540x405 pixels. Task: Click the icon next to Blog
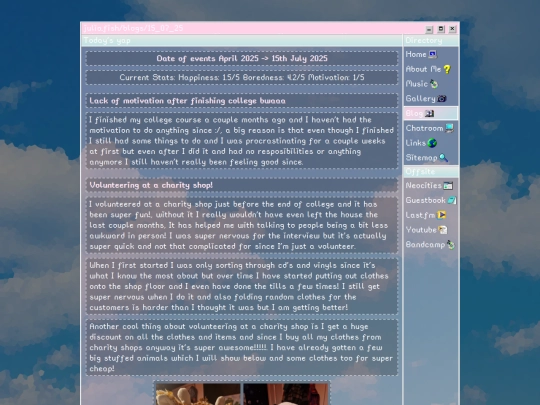coord(429,113)
